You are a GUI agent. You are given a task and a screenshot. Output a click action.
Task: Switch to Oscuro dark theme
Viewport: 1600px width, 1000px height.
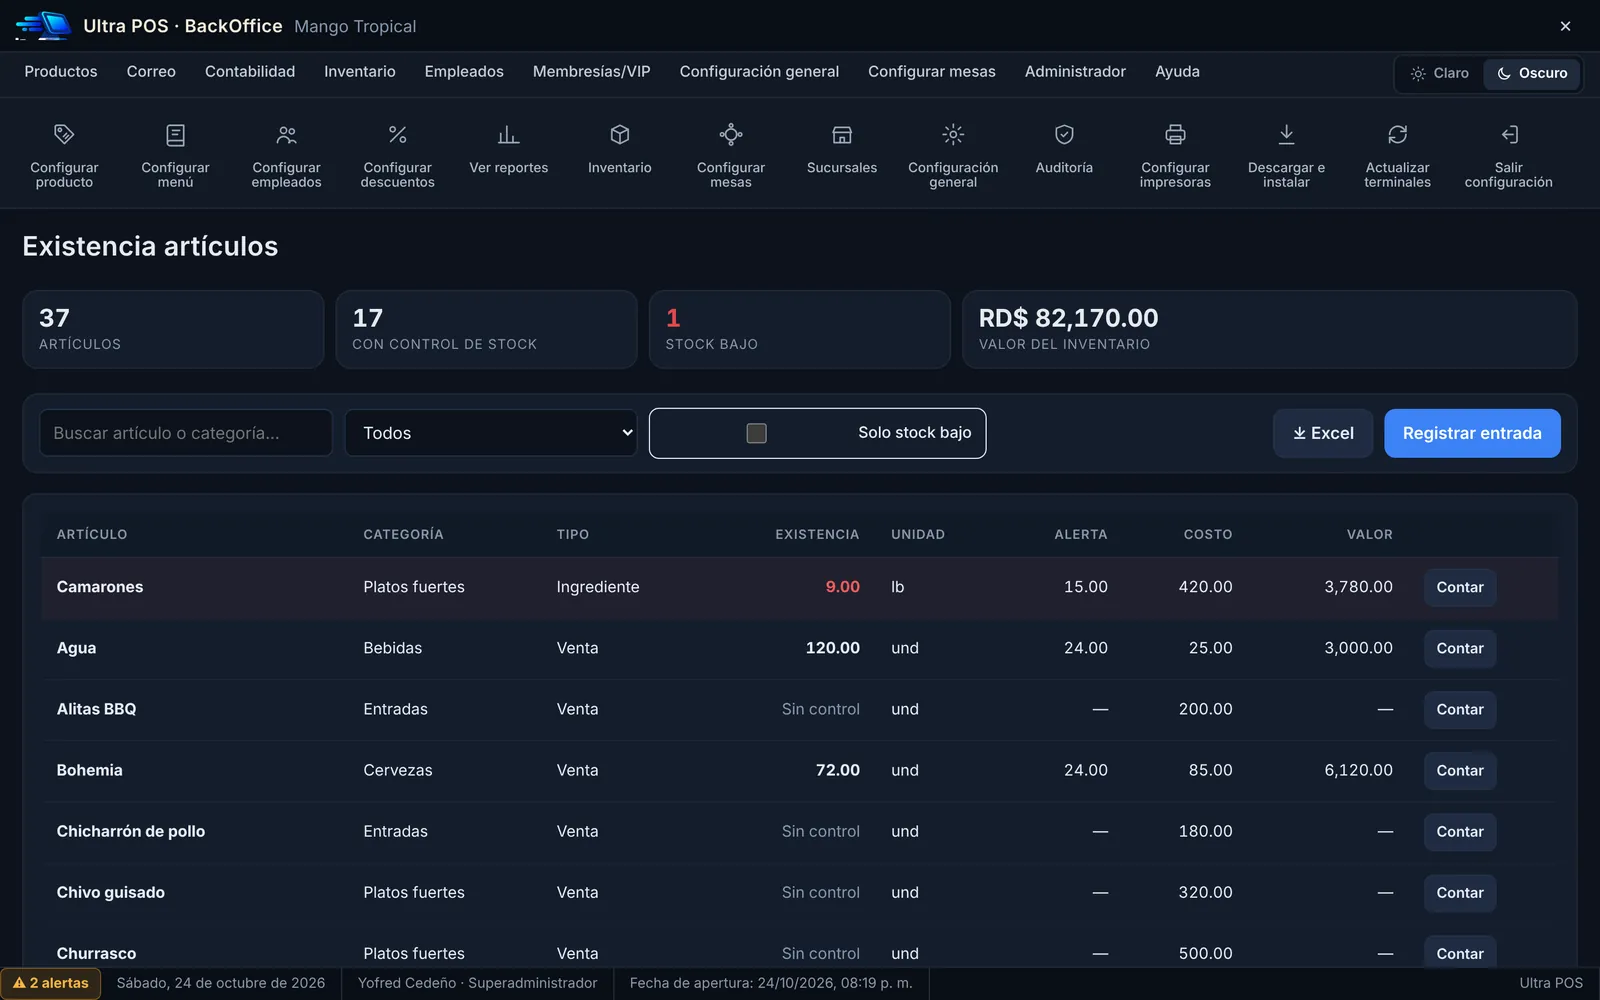pyautogui.click(x=1532, y=73)
